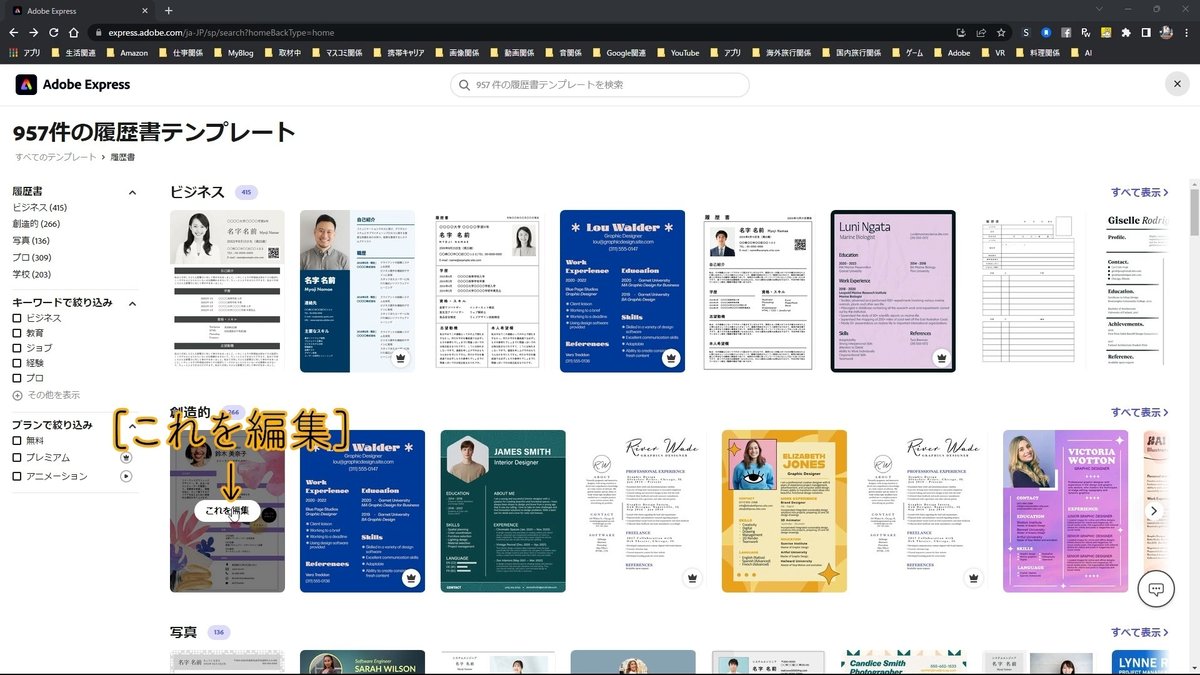Screen dimensions: 1200x675
Task: Select ビジネス (415) category
Action: pos(39,207)
